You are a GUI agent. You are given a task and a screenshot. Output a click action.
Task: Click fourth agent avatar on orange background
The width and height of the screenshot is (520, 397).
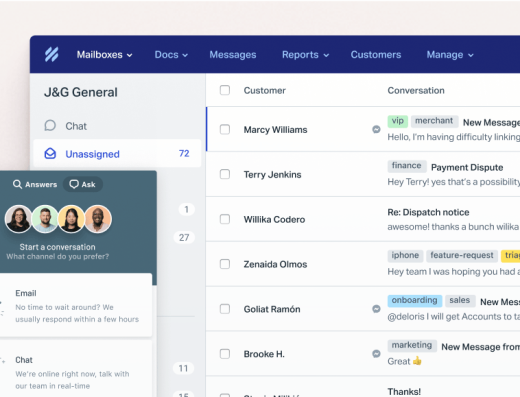coord(98,219)
